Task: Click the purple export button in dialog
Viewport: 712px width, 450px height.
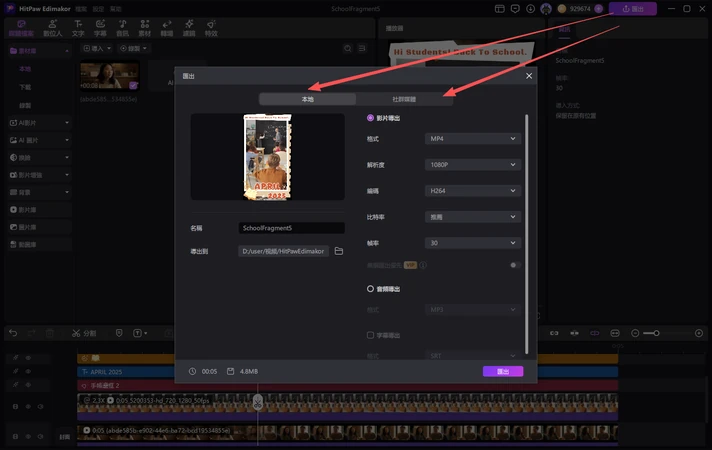Action: pos(503,371)
